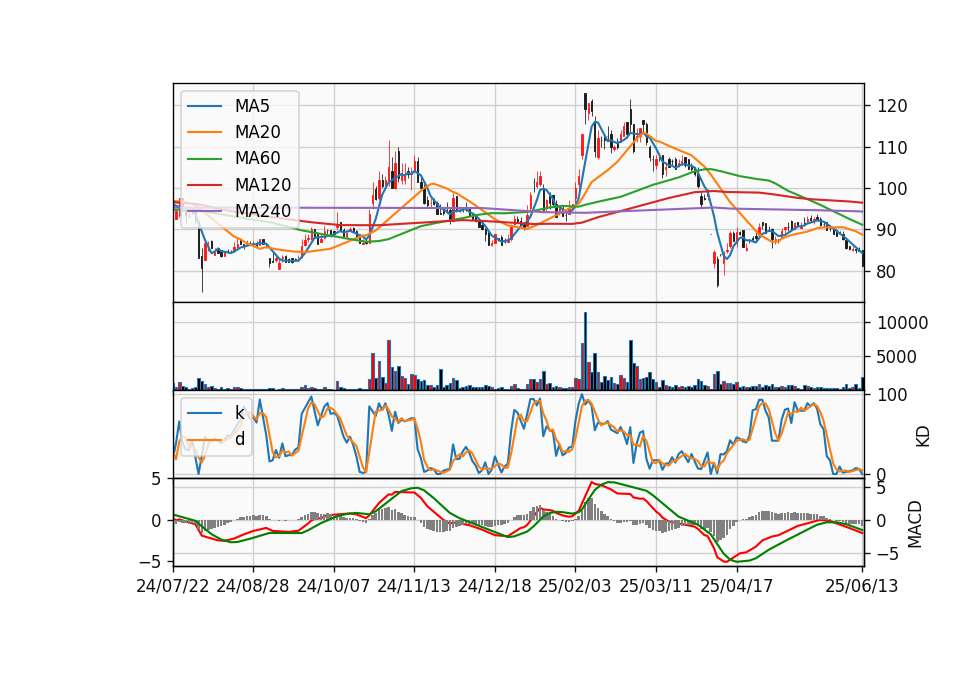Click the orange line sample beside MA20

204,132
